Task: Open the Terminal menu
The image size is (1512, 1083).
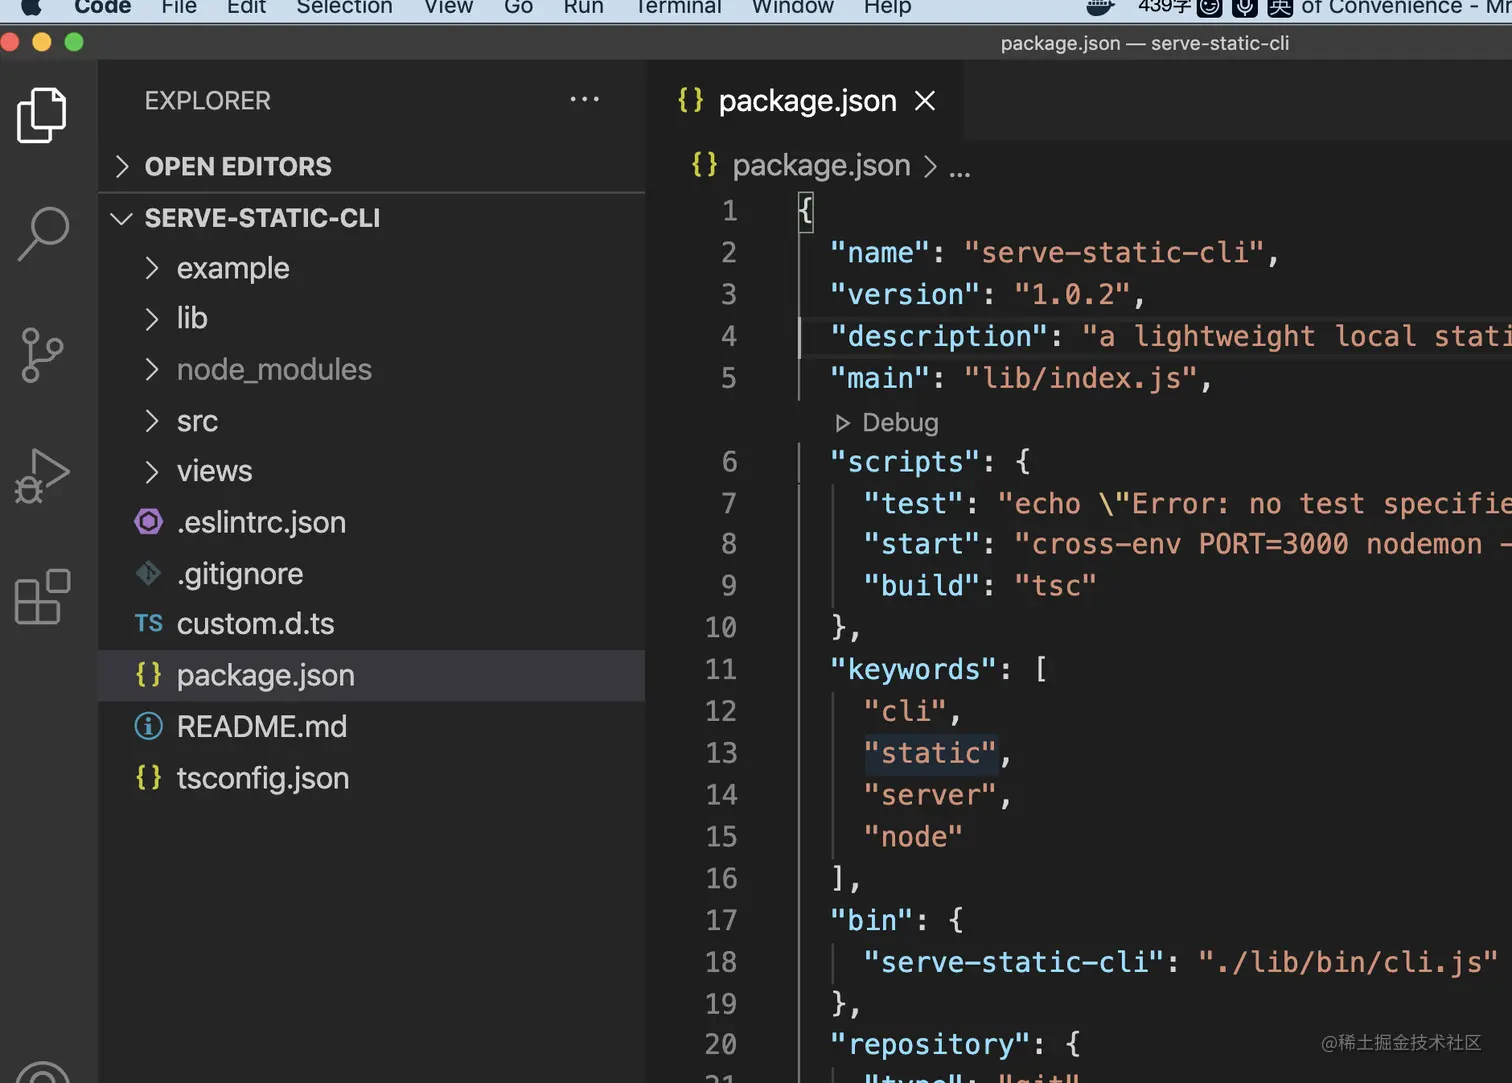Action: tap(678, 7)
